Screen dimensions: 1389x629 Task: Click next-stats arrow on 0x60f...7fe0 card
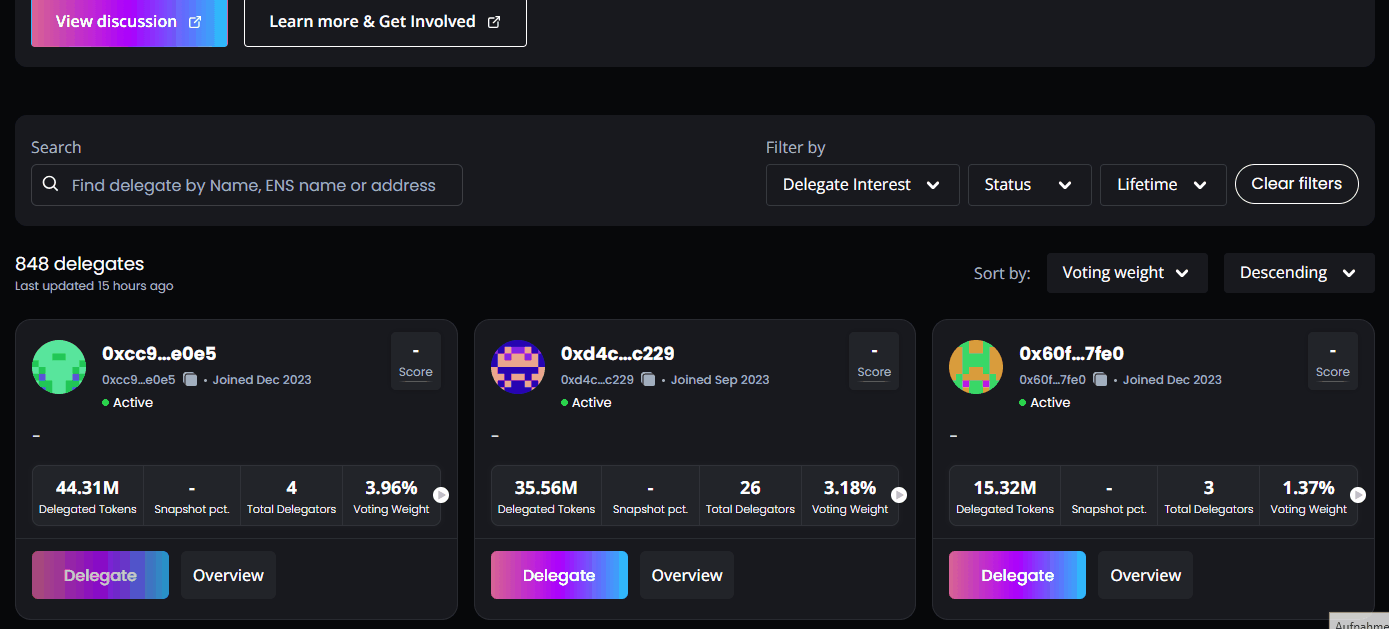tap(1357, 495)
